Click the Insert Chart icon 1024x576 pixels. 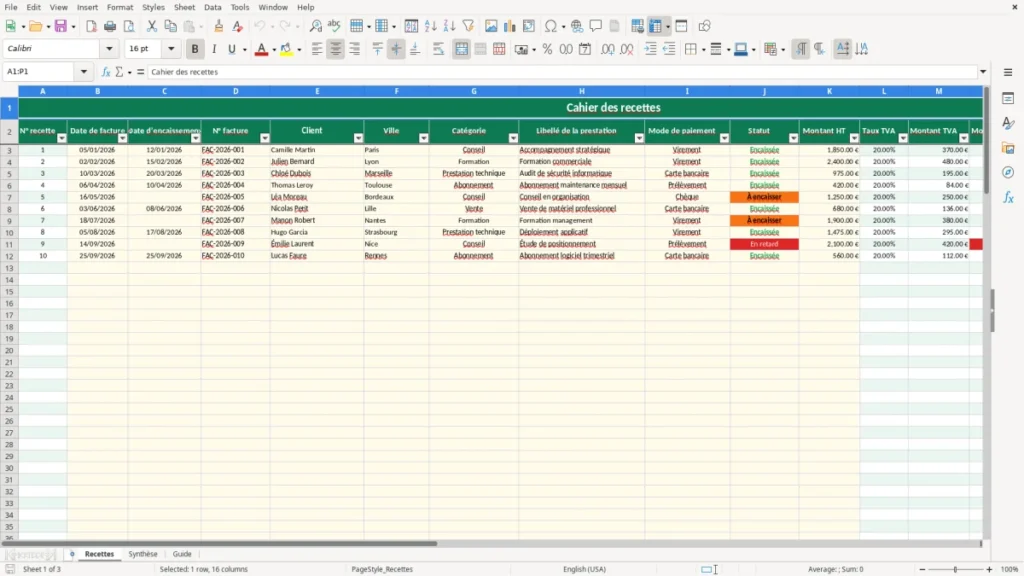coord(510,26)
